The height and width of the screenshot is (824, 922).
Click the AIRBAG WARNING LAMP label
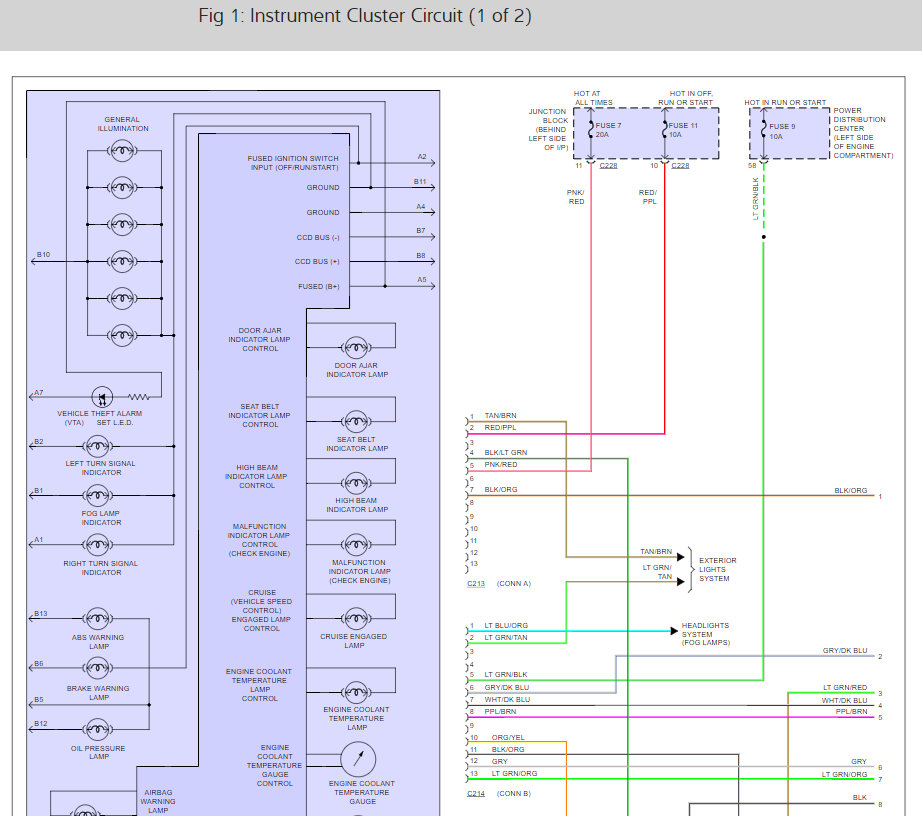pos(158,801)
